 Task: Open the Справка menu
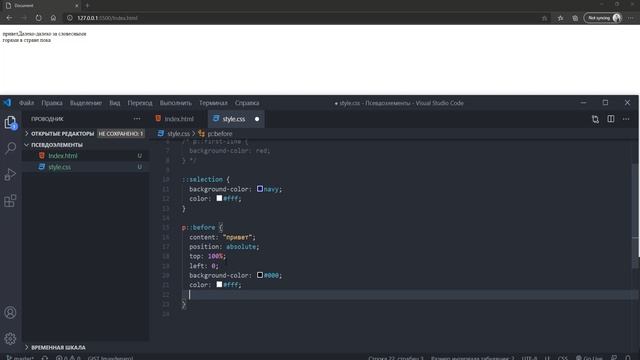[247, 103]
